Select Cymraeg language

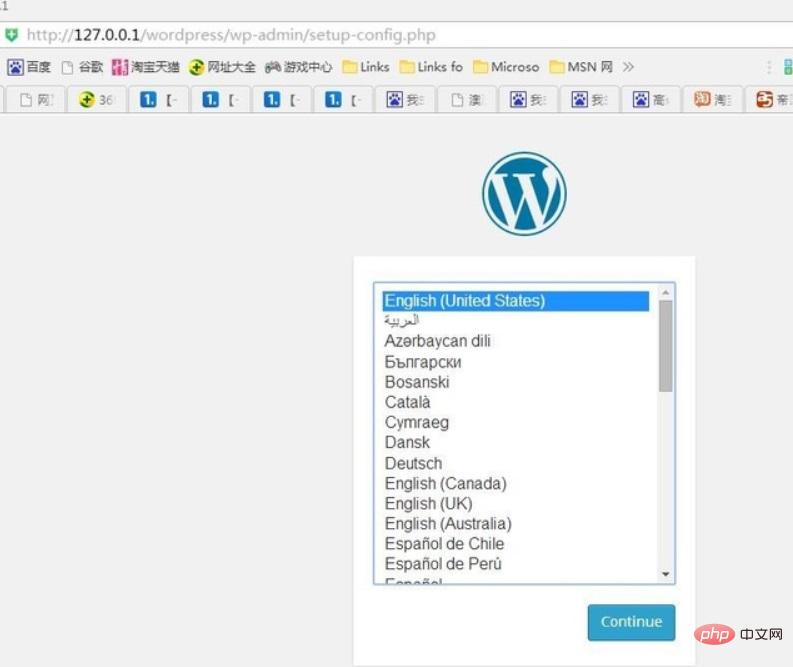[x=516, y=422]
